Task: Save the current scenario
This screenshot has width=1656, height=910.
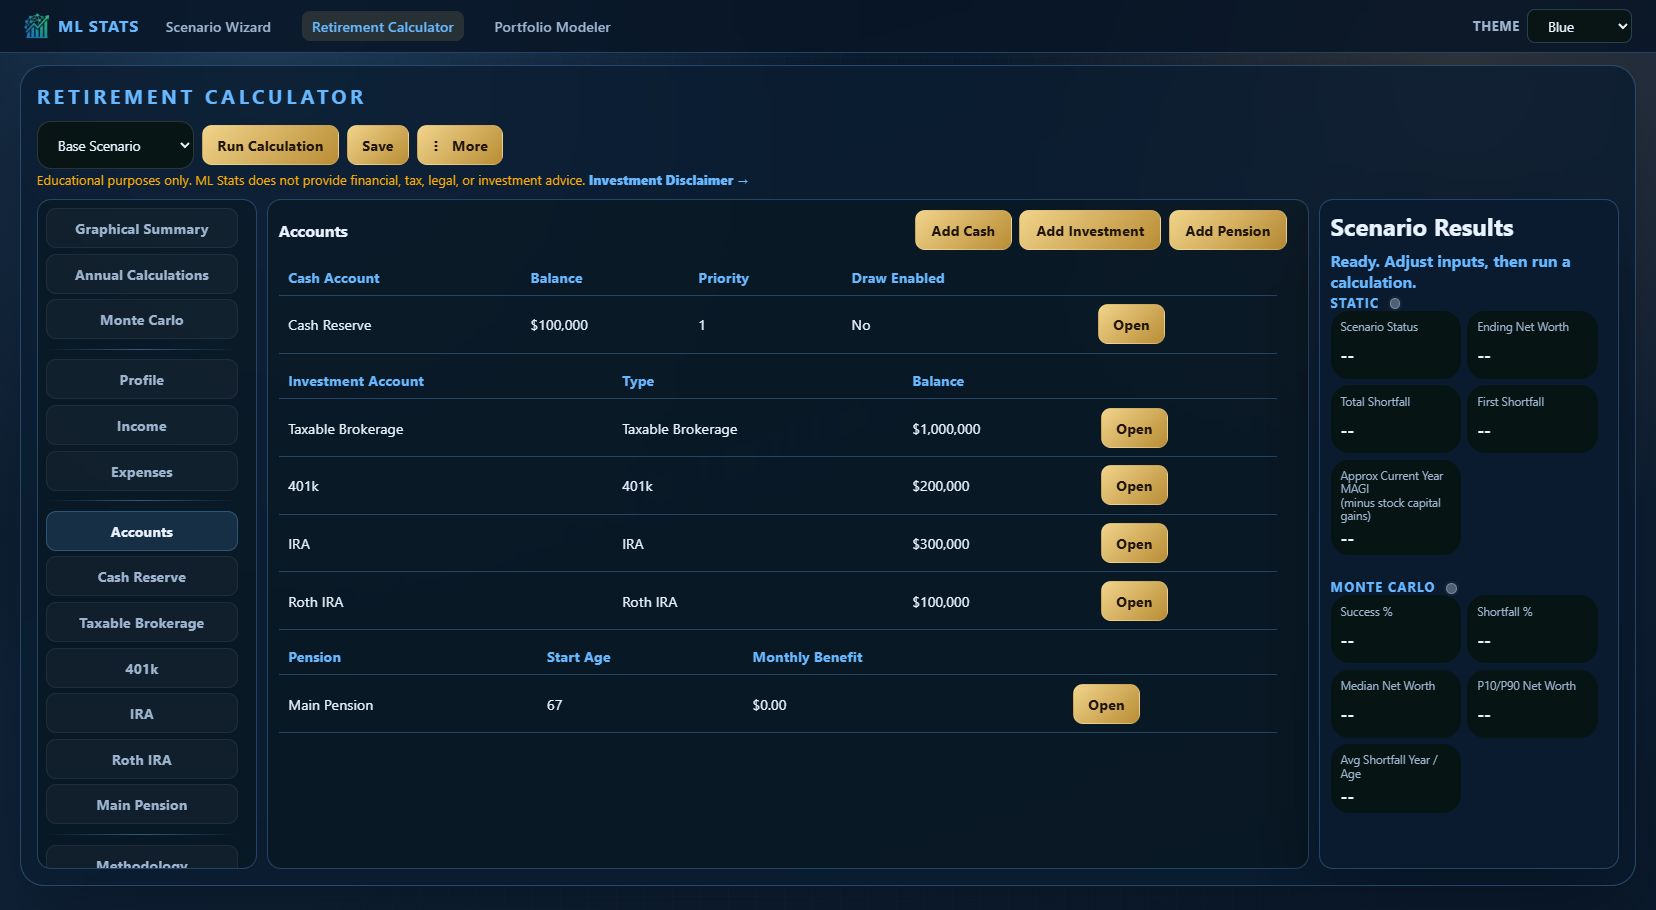Action: click(378, 145)
